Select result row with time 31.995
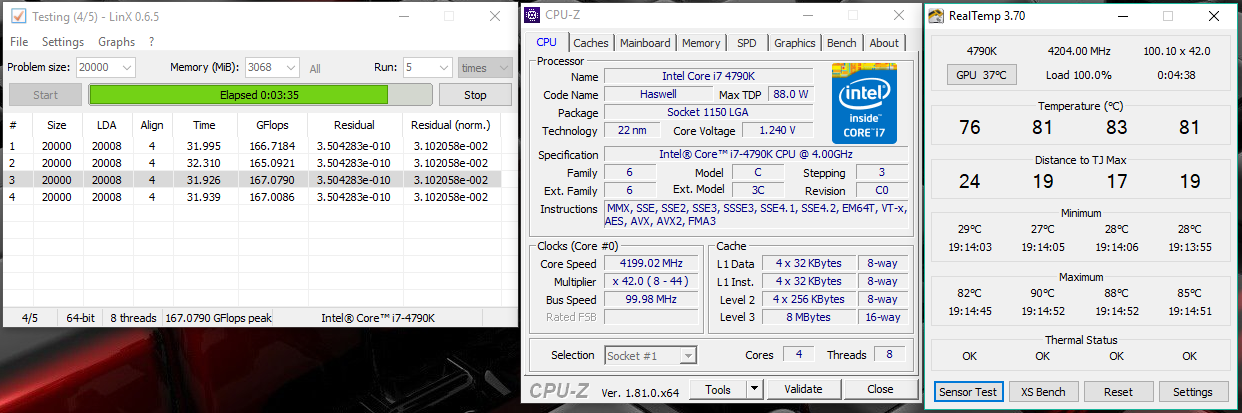This screenshot has width=1242, height=413. point(251,145)
